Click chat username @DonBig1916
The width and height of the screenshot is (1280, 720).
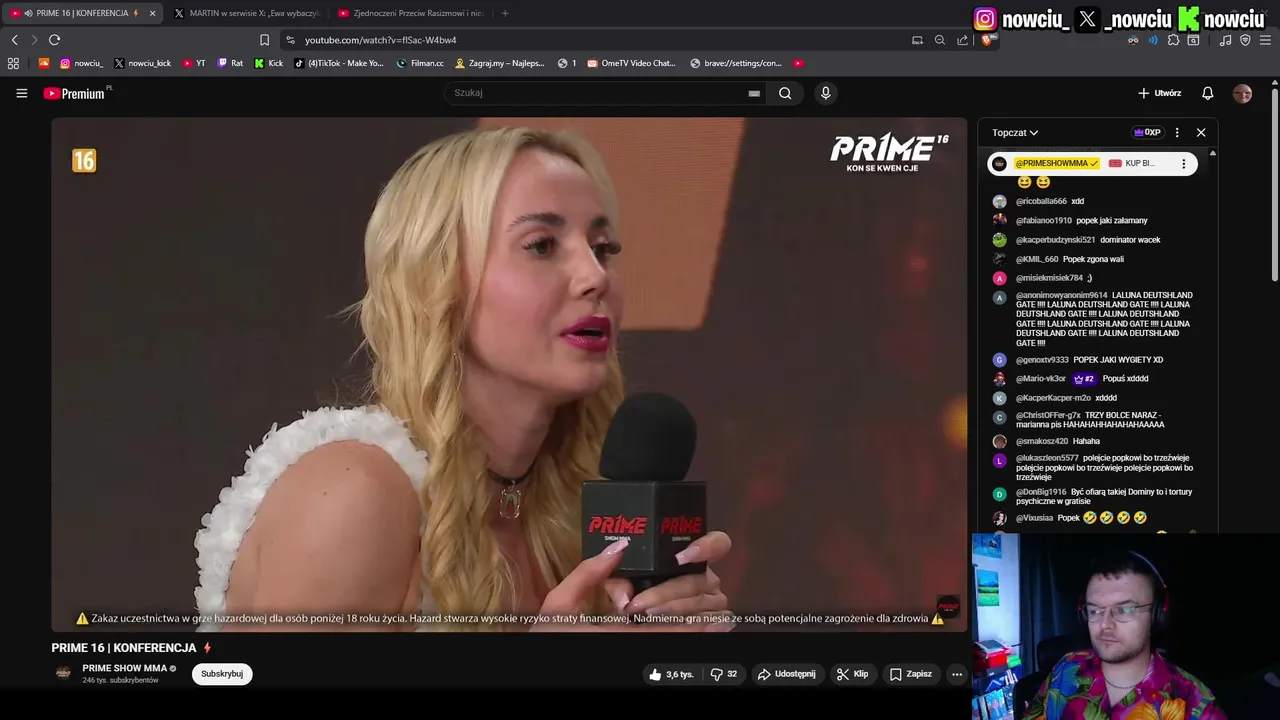click(x=1041, y=492)
